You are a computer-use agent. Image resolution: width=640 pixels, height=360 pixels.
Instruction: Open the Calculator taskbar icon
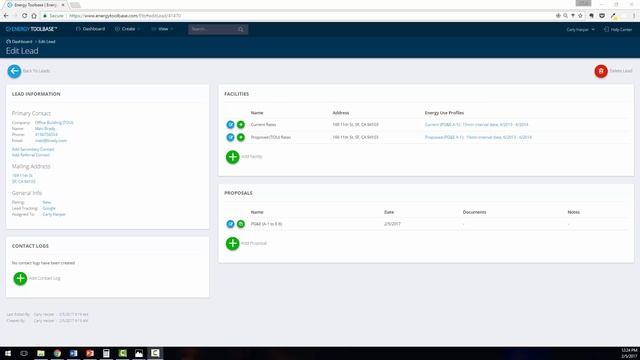point(106,353)
